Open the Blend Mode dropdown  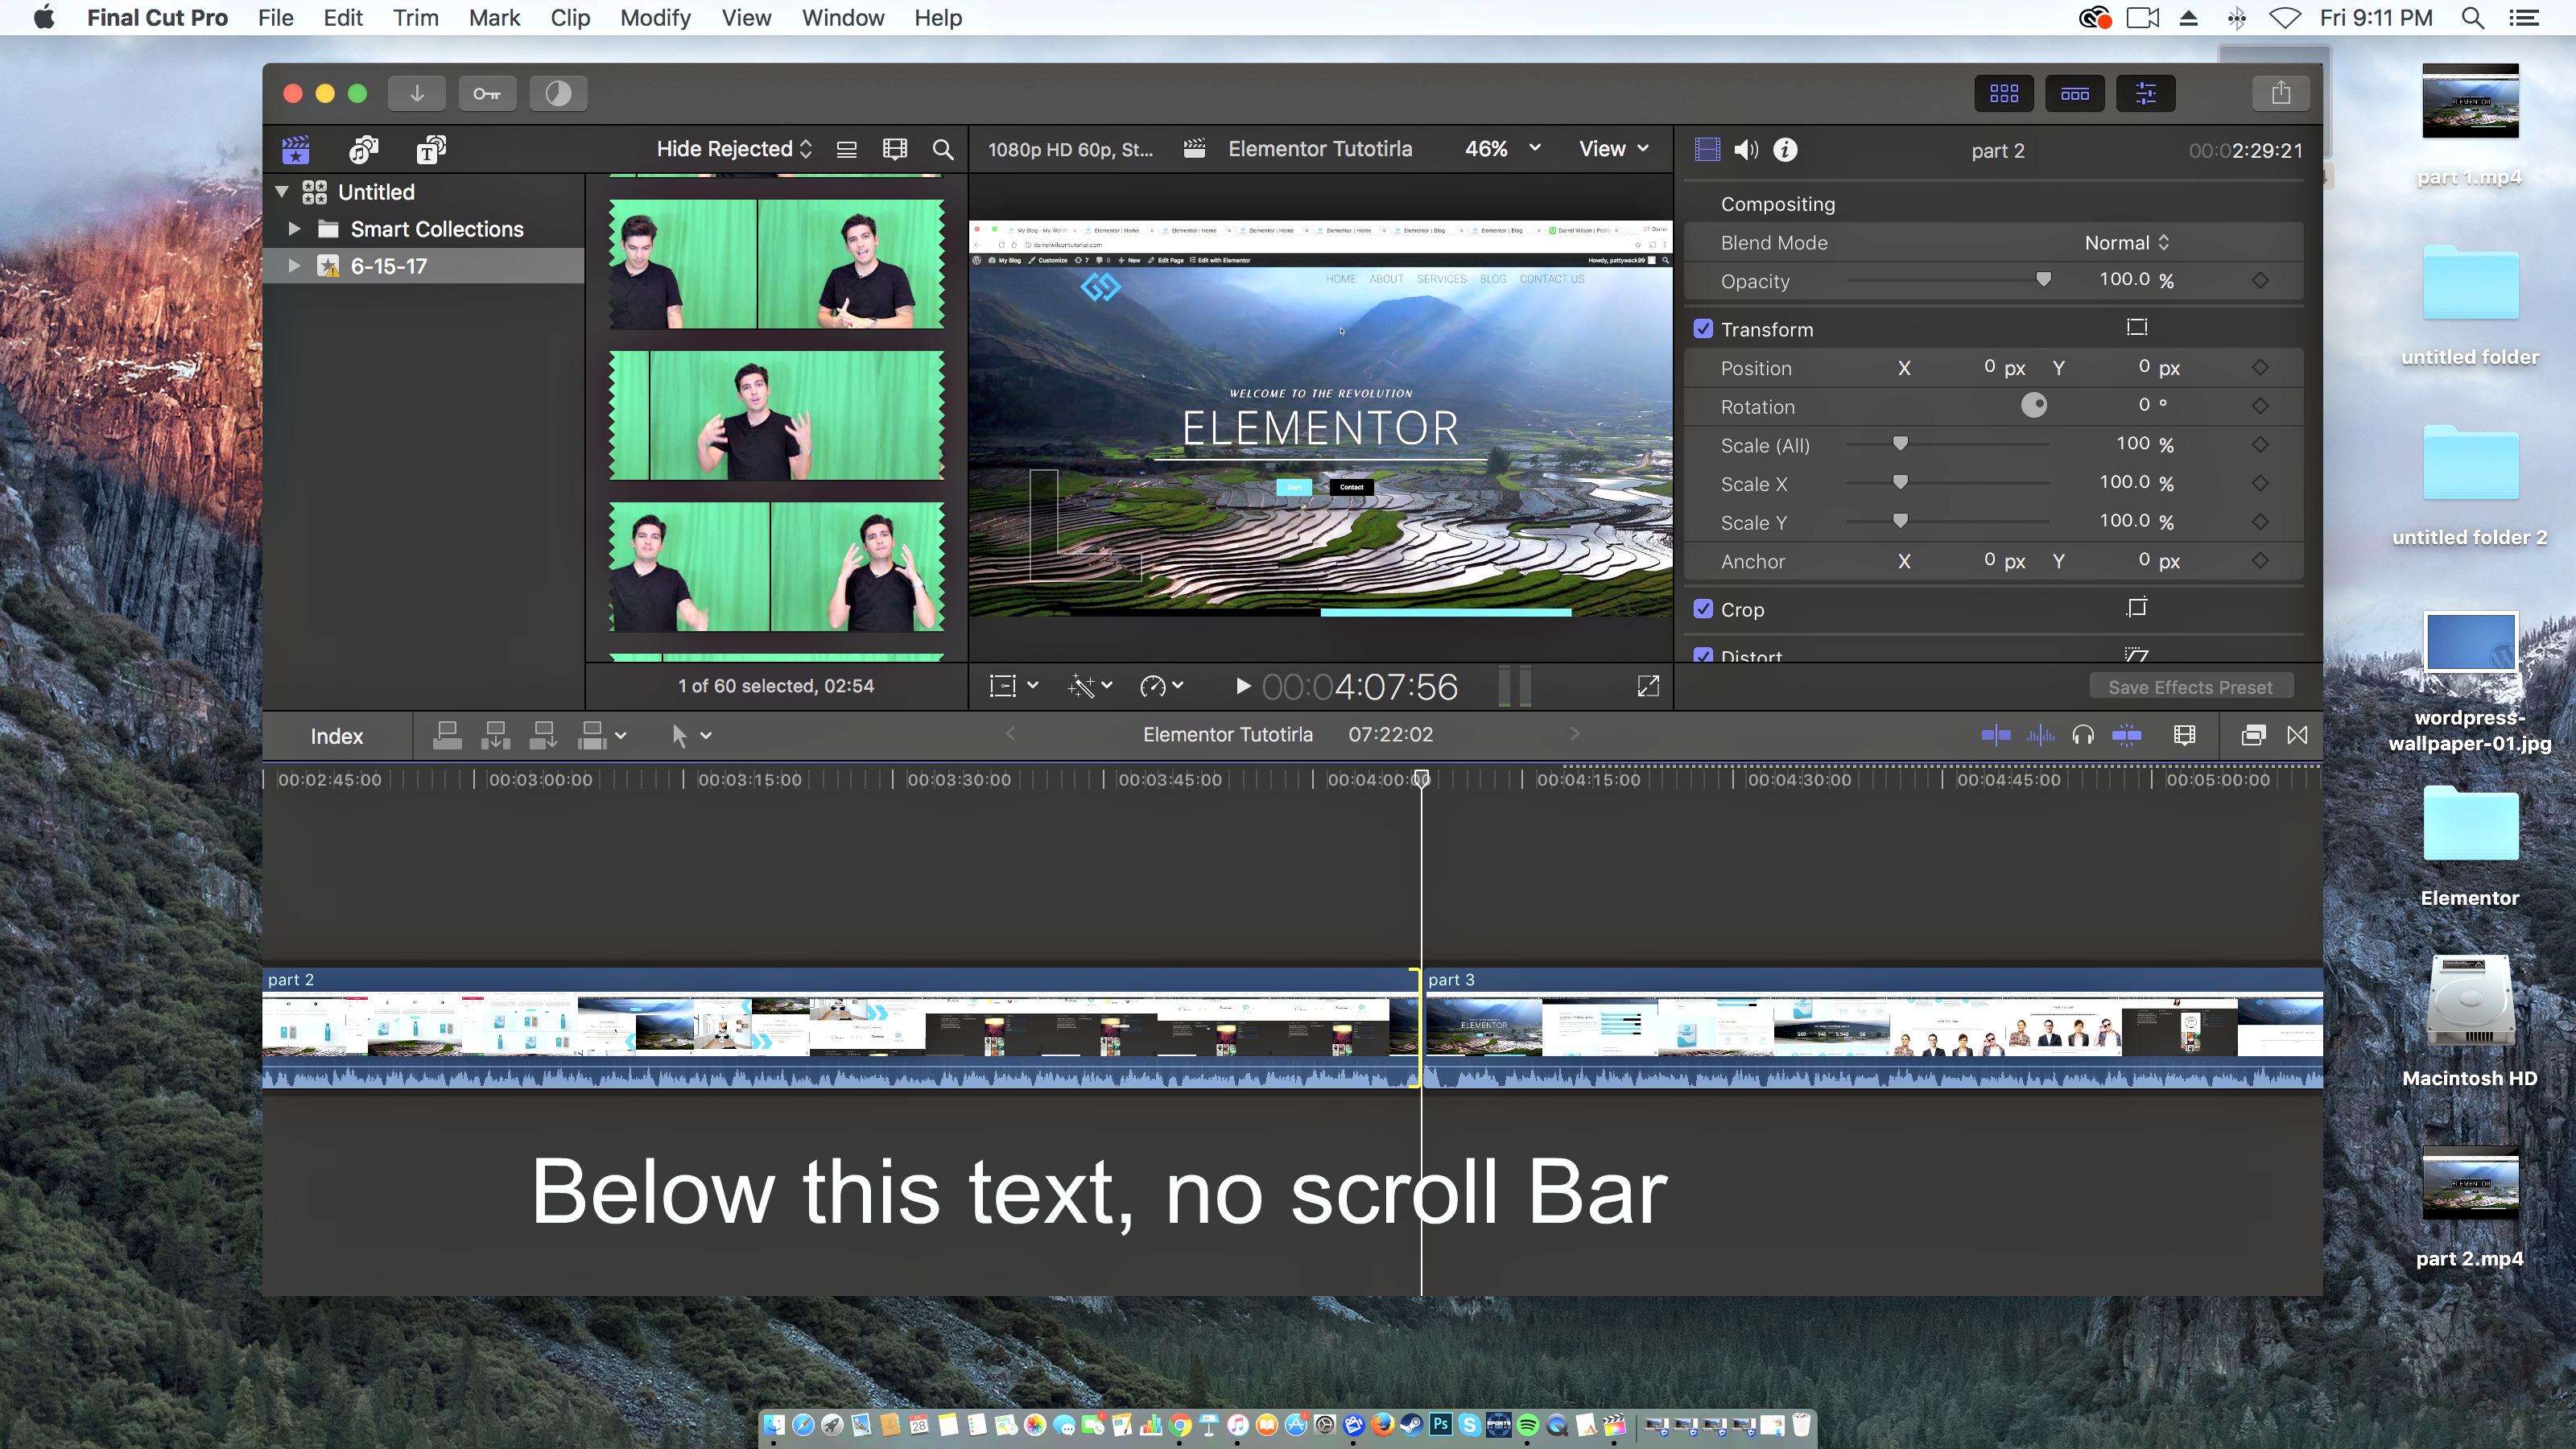(x=2126, y=242)
